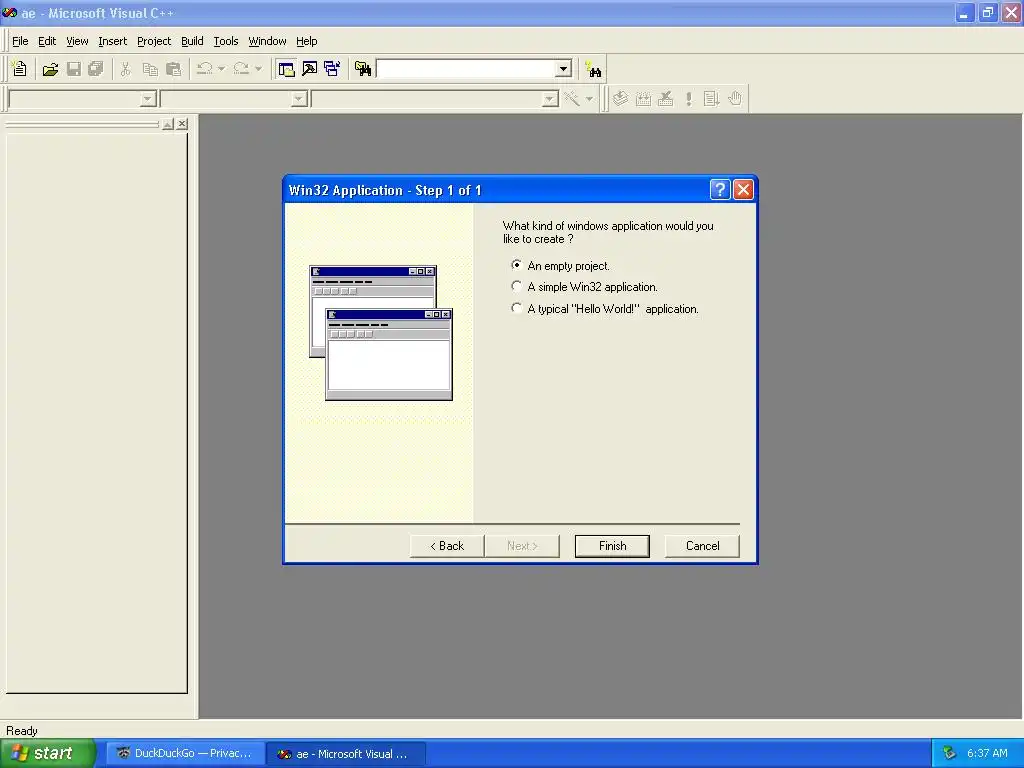Open the Window menu
Screen dimensions: 1024x768
pyautogui.click(x=267, y=41)
